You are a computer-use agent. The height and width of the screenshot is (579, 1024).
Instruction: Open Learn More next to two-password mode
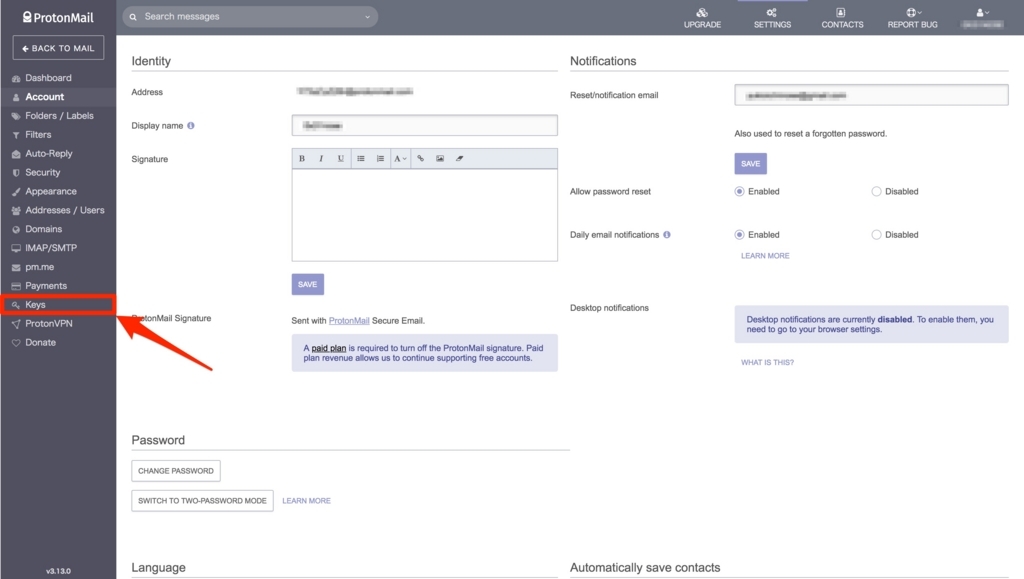306,501
